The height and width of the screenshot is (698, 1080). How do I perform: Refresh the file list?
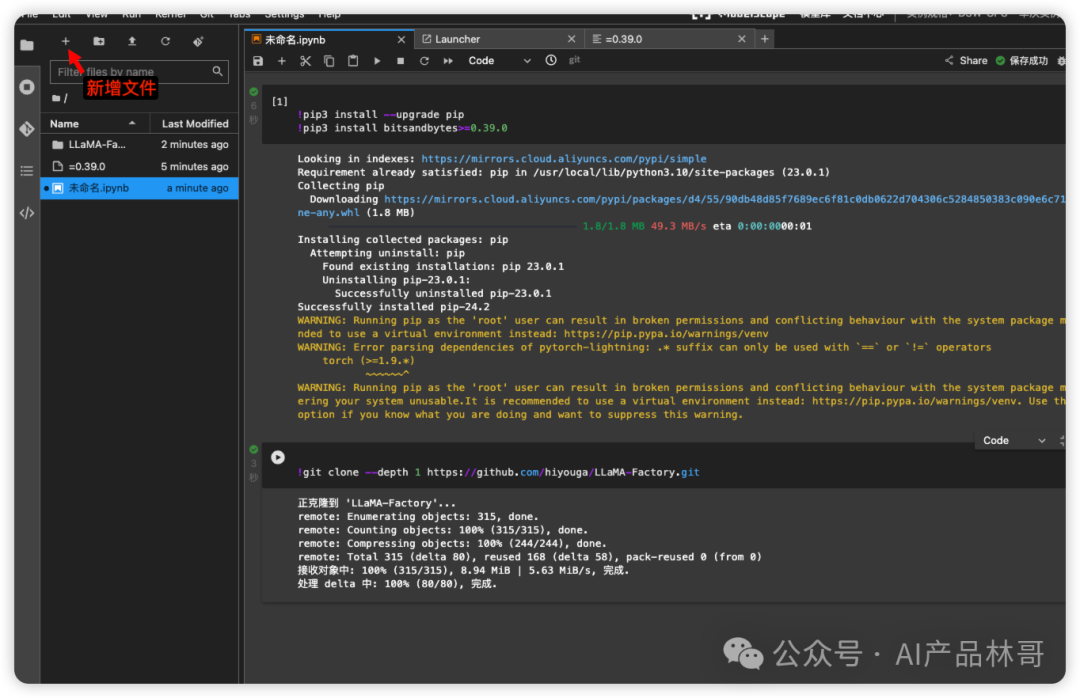[165, 41]
